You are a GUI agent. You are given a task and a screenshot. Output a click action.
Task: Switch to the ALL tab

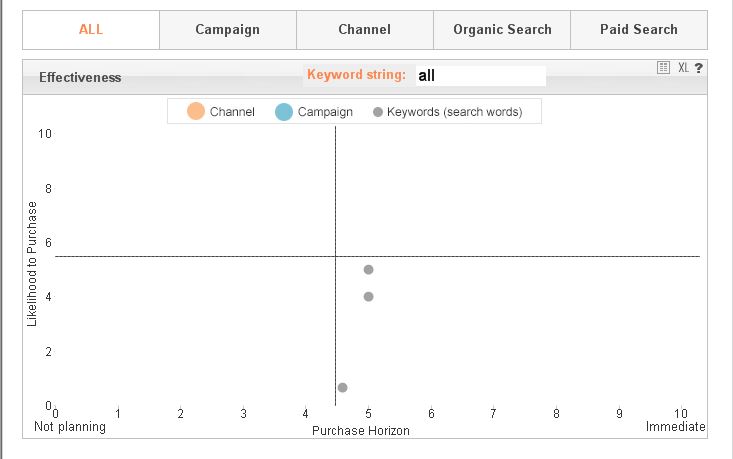[91, 30]
